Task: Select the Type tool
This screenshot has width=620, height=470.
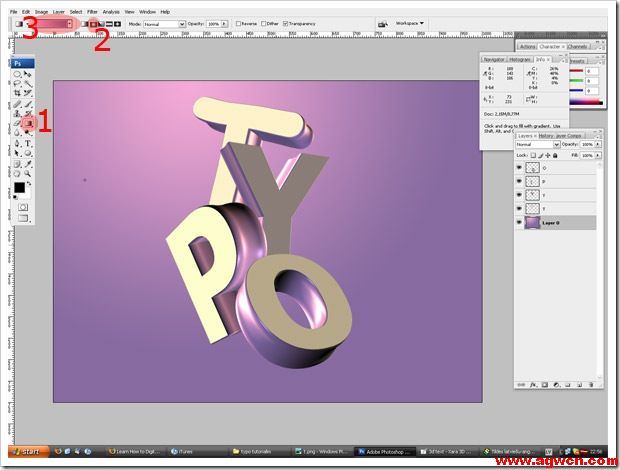Action: point(28,144)
